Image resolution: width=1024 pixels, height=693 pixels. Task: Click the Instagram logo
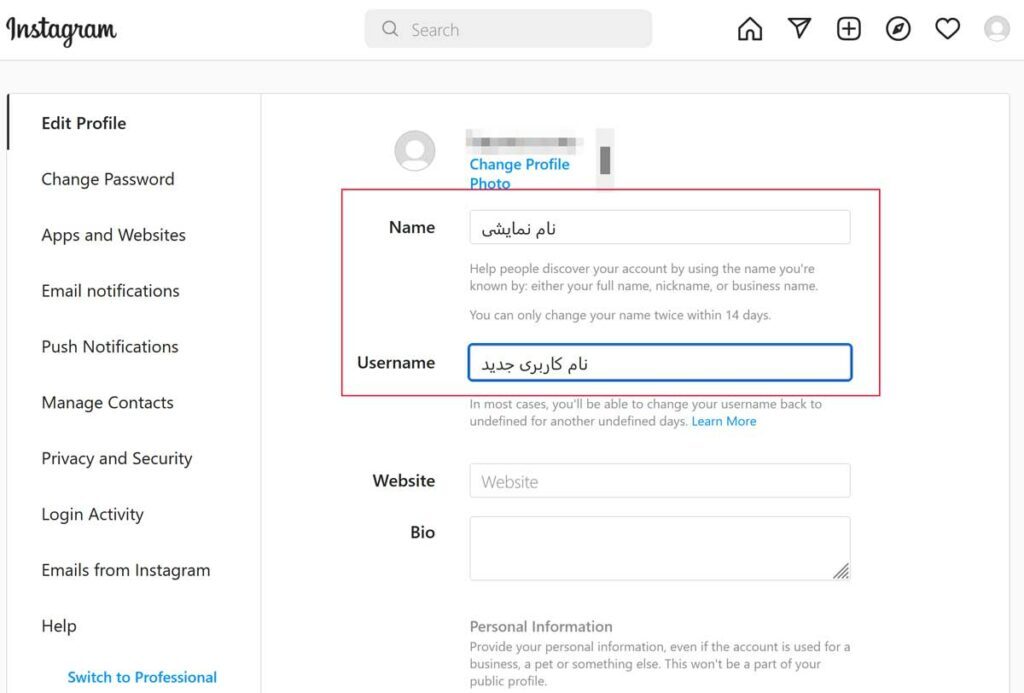pos(60,30)
